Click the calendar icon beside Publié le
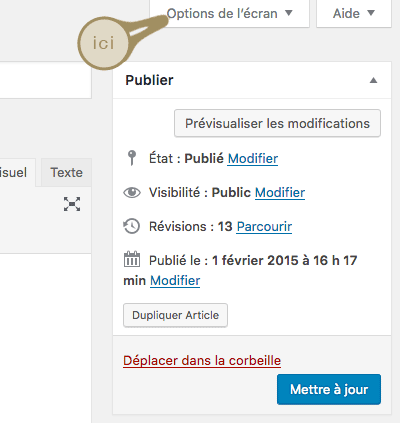This screenshot has width=400, height=423. pos(132,259)
